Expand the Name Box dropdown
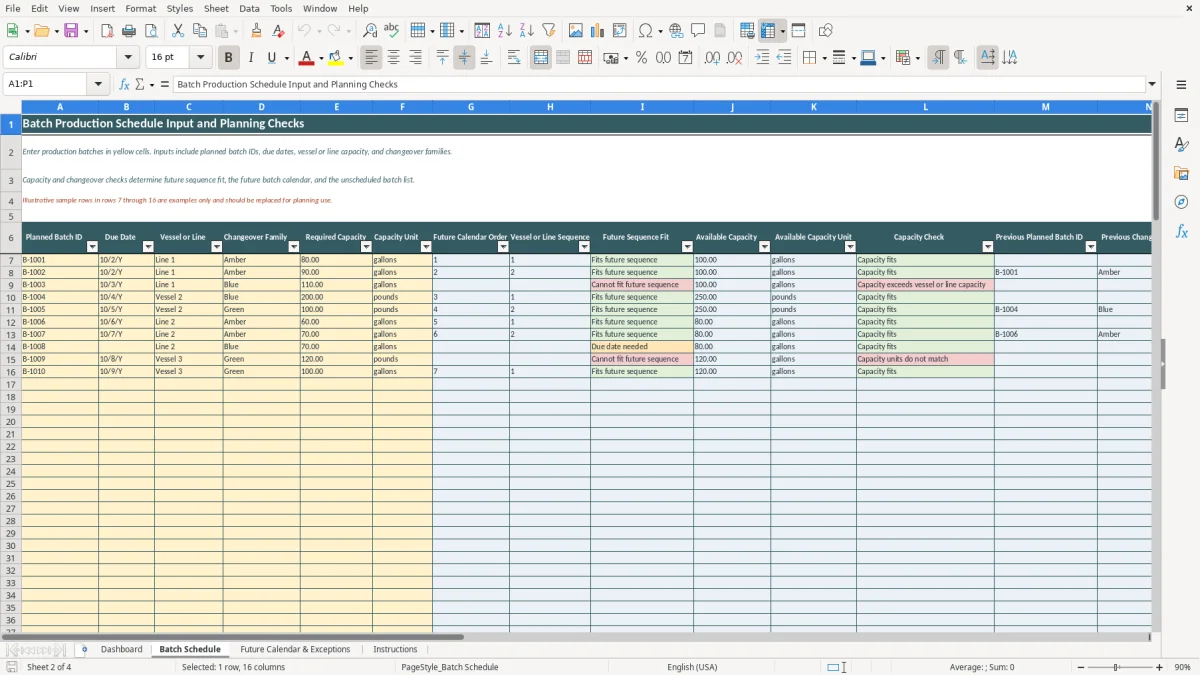Image resolution: width=1200 pixels, height=675 pixels. 98,84
